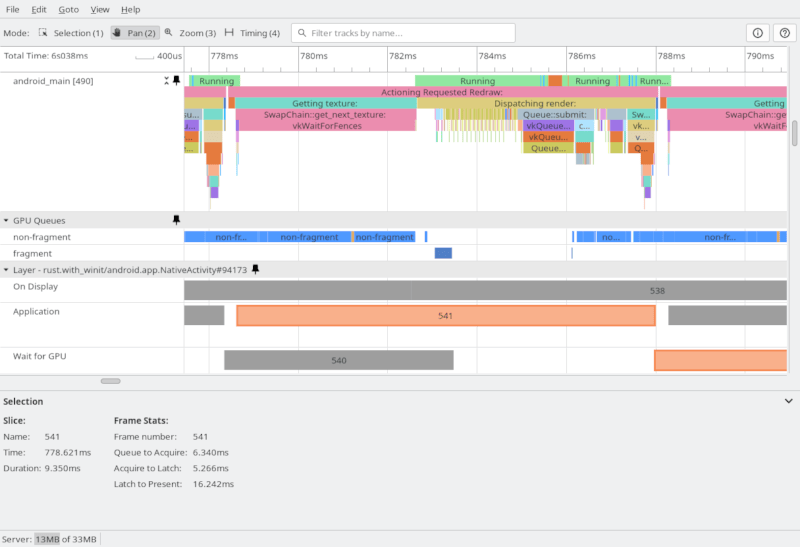Click the android_main [490] track label

(53, 81)
